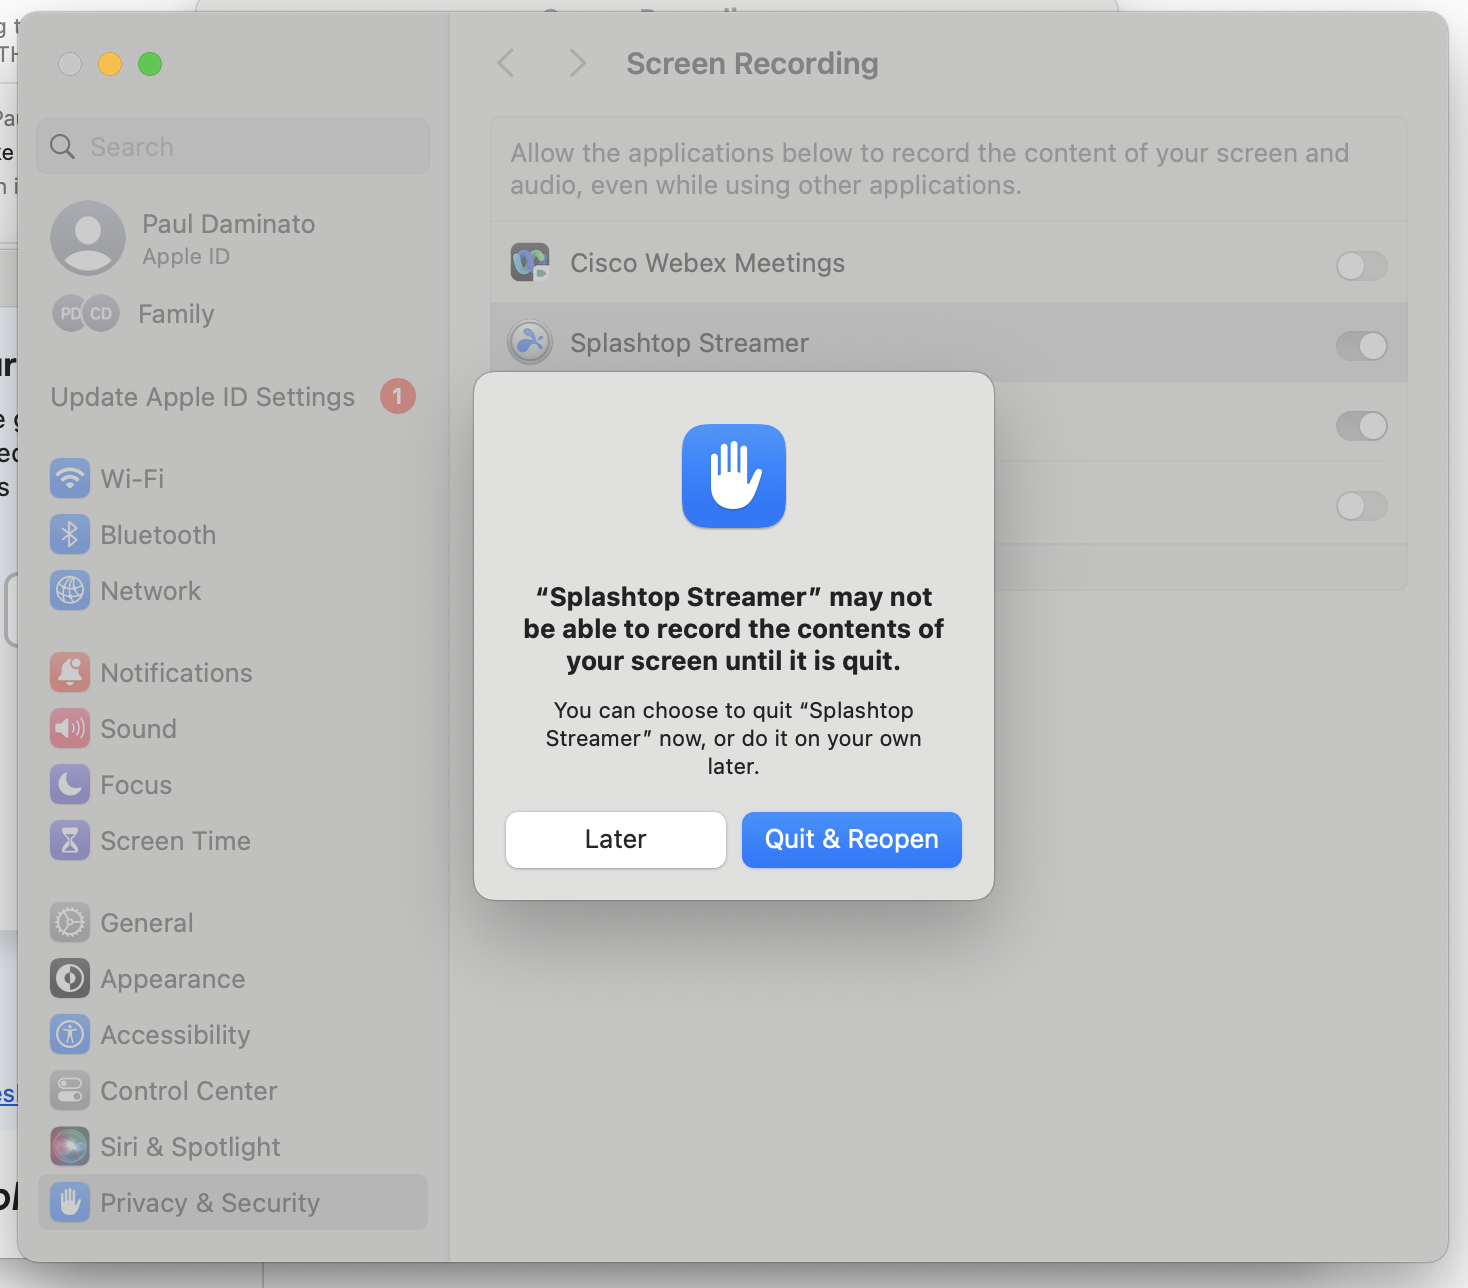Open the Wi-Fi settings pane
Image resolution: width=1468 pixels, height=1288 pixels.
233,479
